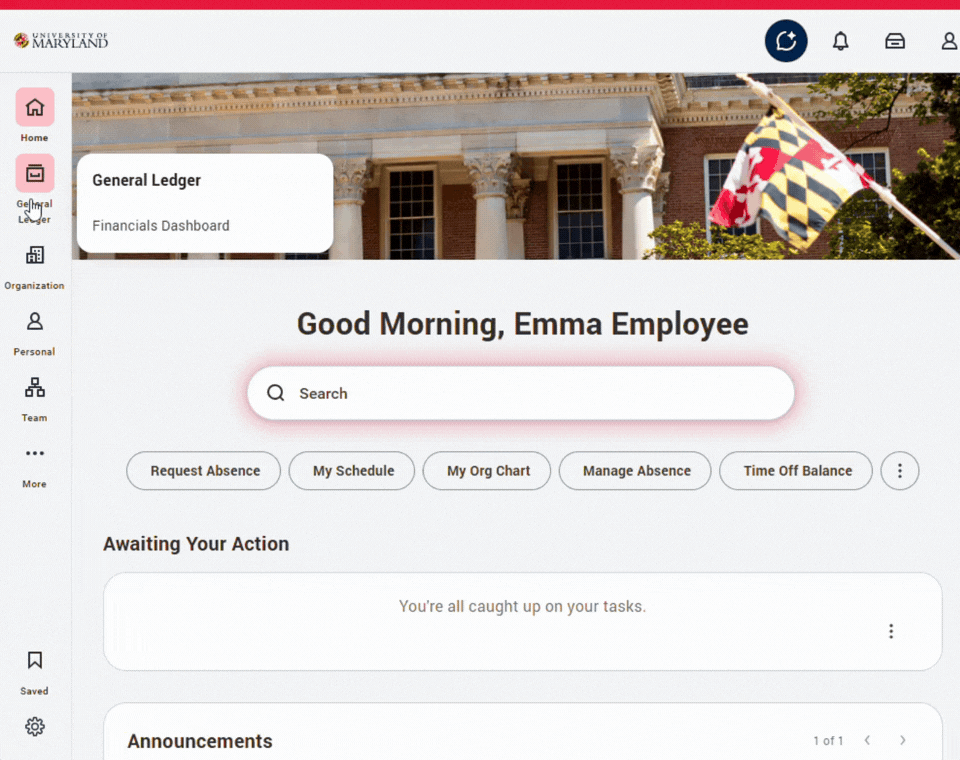Select the General Ledger flyout heading
This screenshot has height=760, width=960.
coord(146,180)
